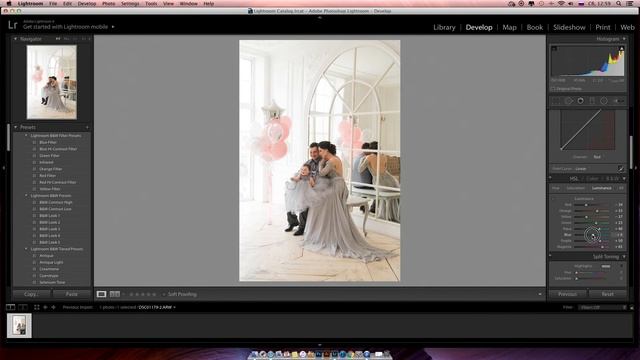This screenshot has width=640, height=360.
Task: Select the Hue tab in HSL
Action: [556, 188]
